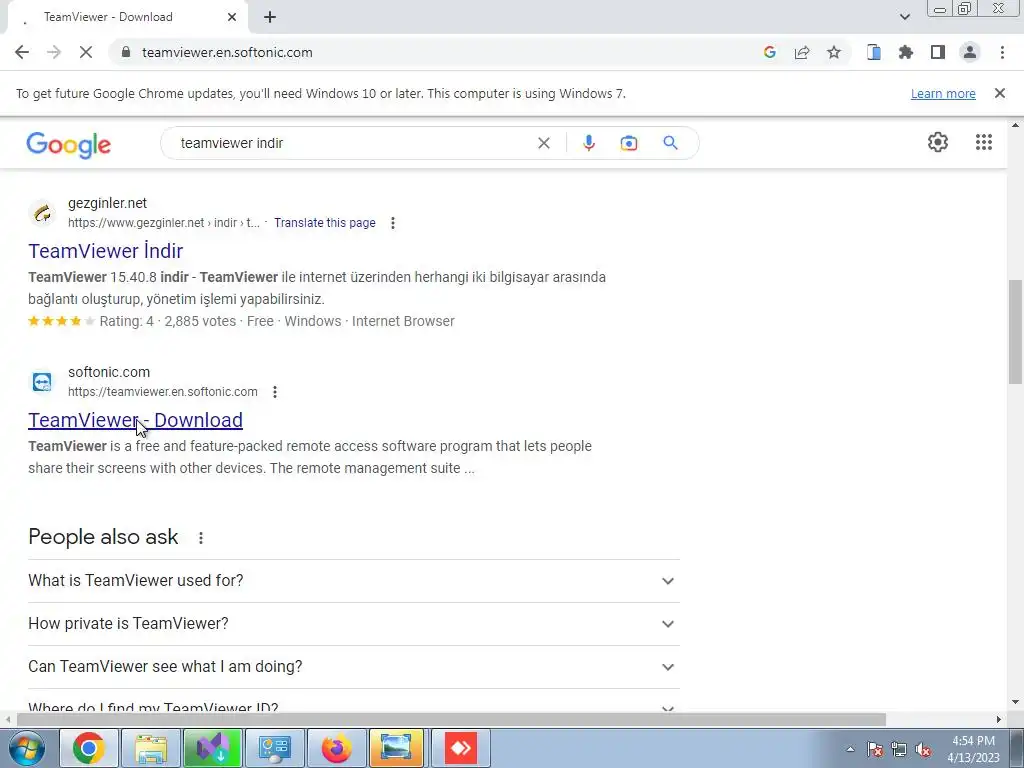Open Google quick settings gear
Viewport: 1024px width, 768px height.
point(938,142)
